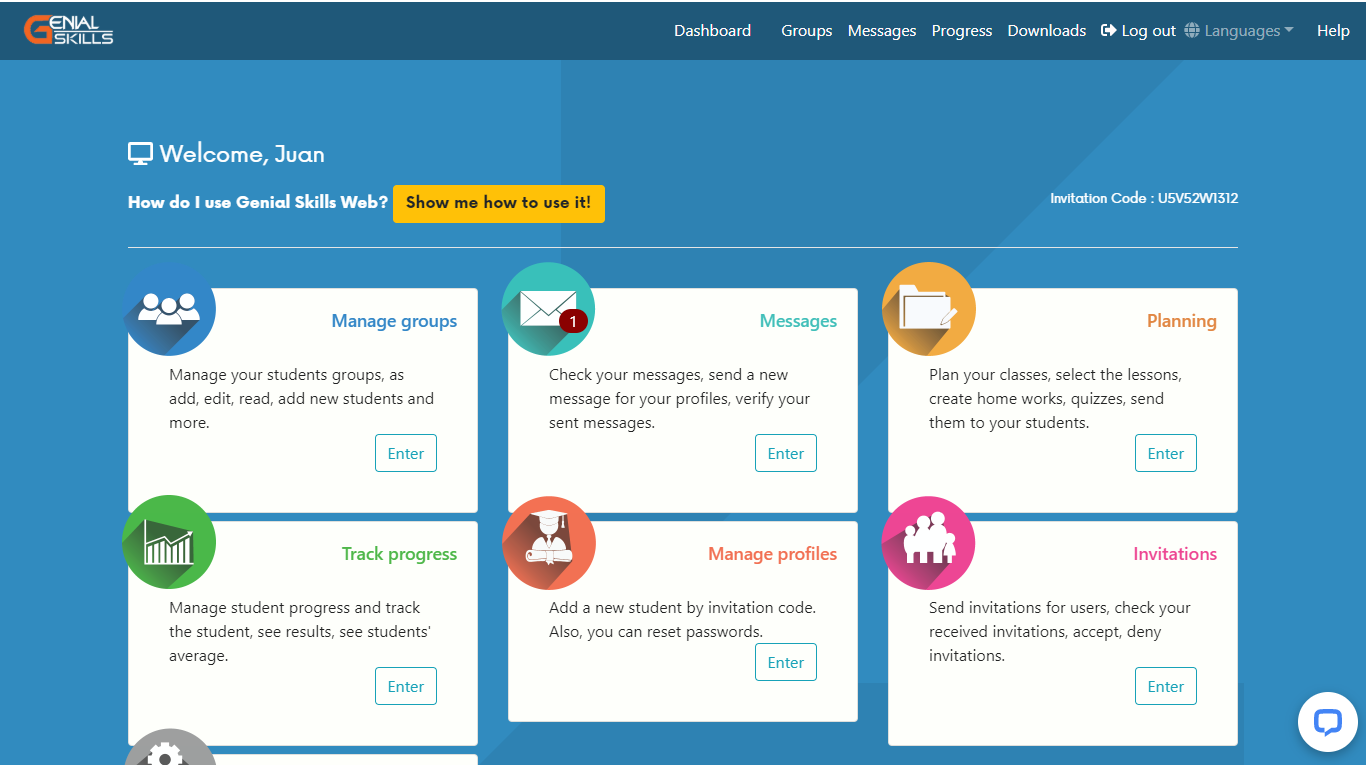
Task: Click Enter on the Messages card
Action: click(786, 453)
